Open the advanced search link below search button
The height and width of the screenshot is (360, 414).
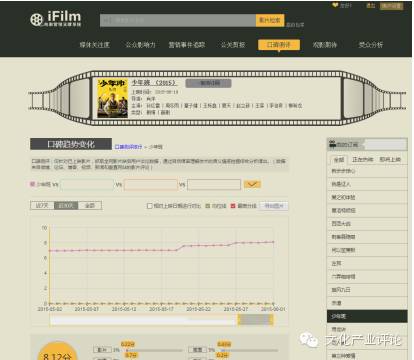point(295,25)
